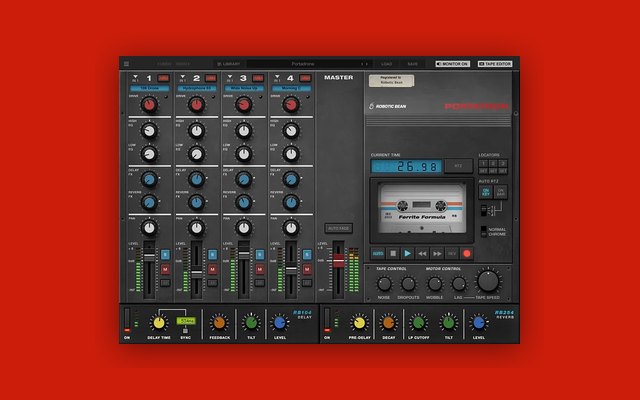Click the Dropouts knob
This screenshot has height=400, width=640.
(408, 284)
